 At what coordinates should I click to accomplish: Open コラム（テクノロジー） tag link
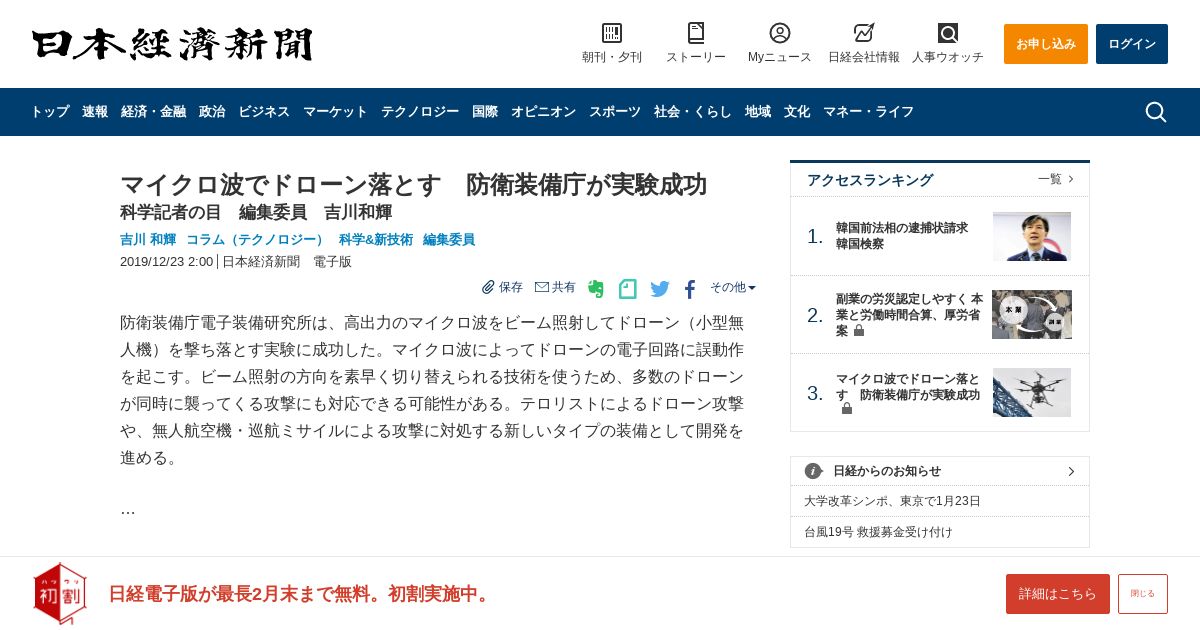click(x=257, y=240)
